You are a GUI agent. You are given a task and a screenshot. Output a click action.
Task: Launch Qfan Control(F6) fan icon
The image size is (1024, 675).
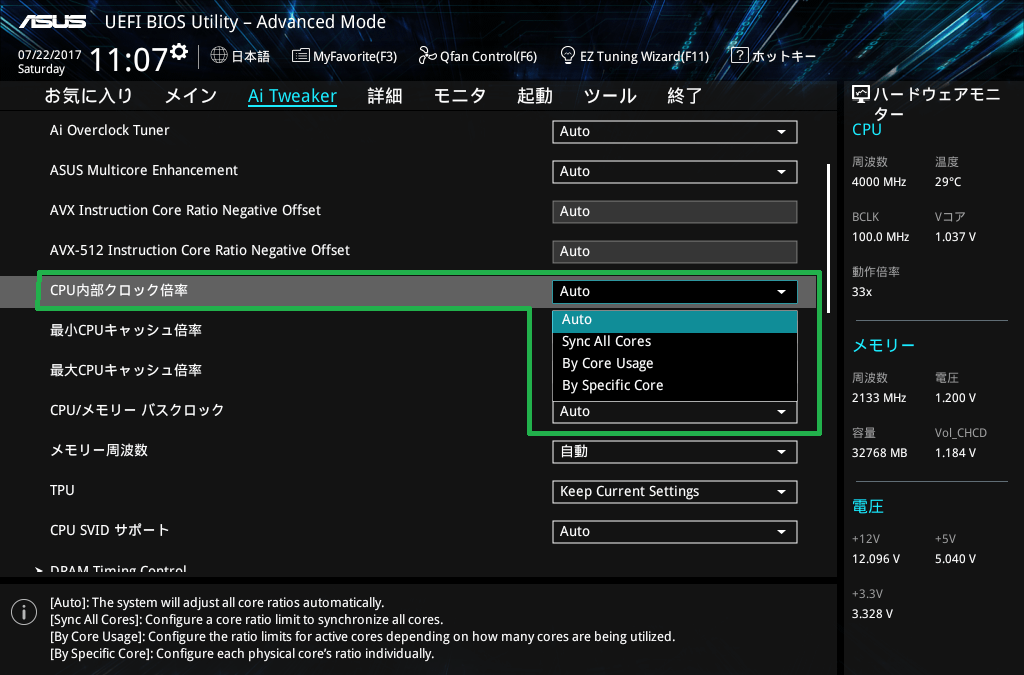(427, 55)
